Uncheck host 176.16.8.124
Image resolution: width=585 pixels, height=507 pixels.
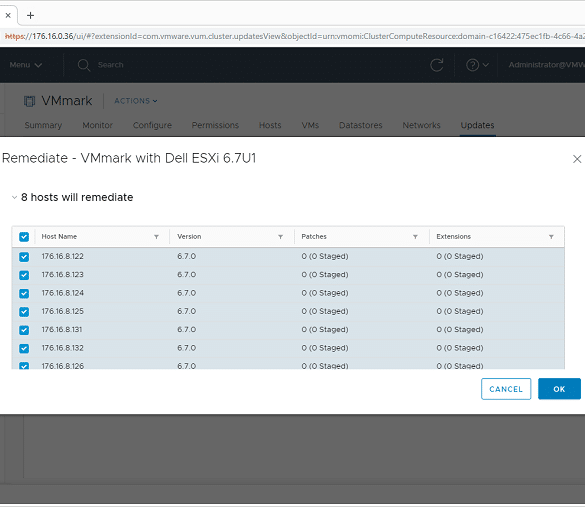(x=24, y=293)
